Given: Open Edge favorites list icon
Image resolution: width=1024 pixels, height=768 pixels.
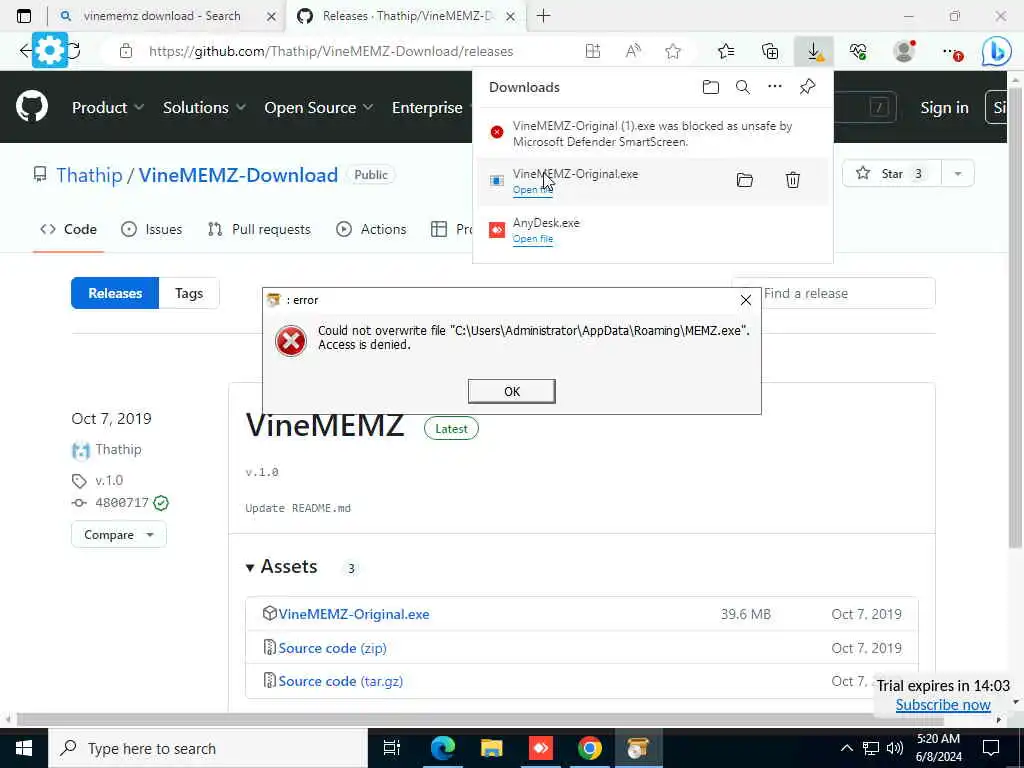Looking at the screenshot, I should (x=726, y=52).
